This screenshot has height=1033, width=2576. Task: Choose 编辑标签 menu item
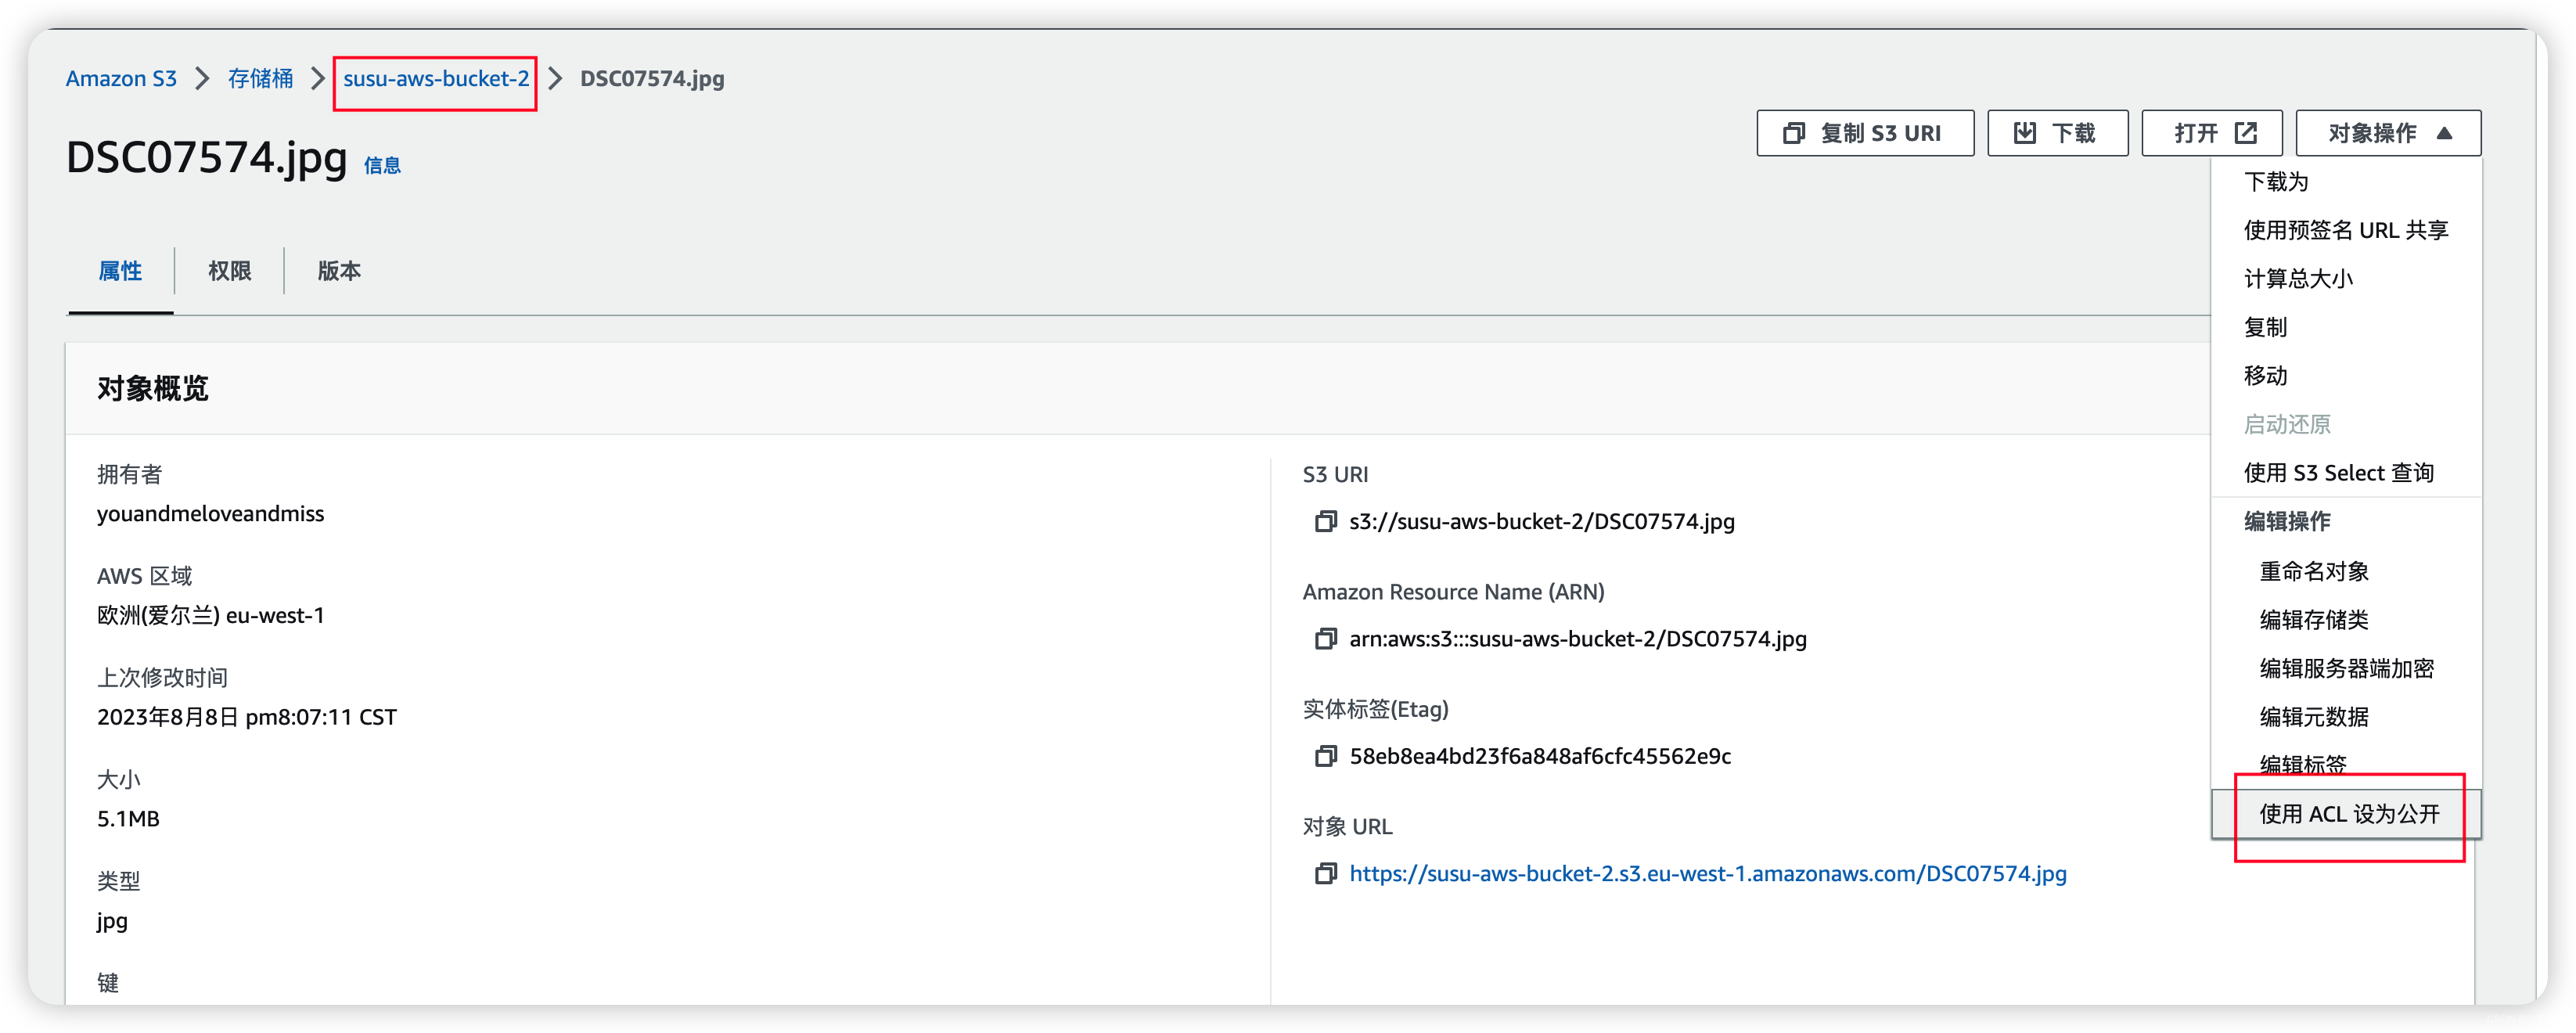2346,764
